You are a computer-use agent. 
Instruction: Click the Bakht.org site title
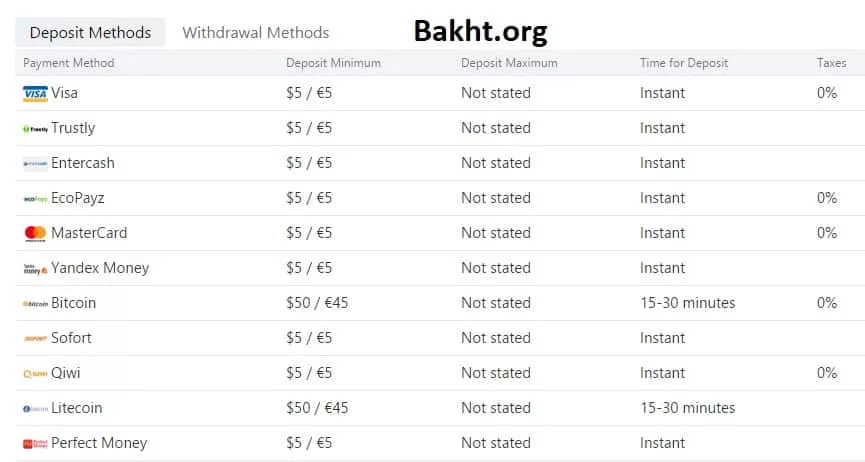(x=480, y=32)
